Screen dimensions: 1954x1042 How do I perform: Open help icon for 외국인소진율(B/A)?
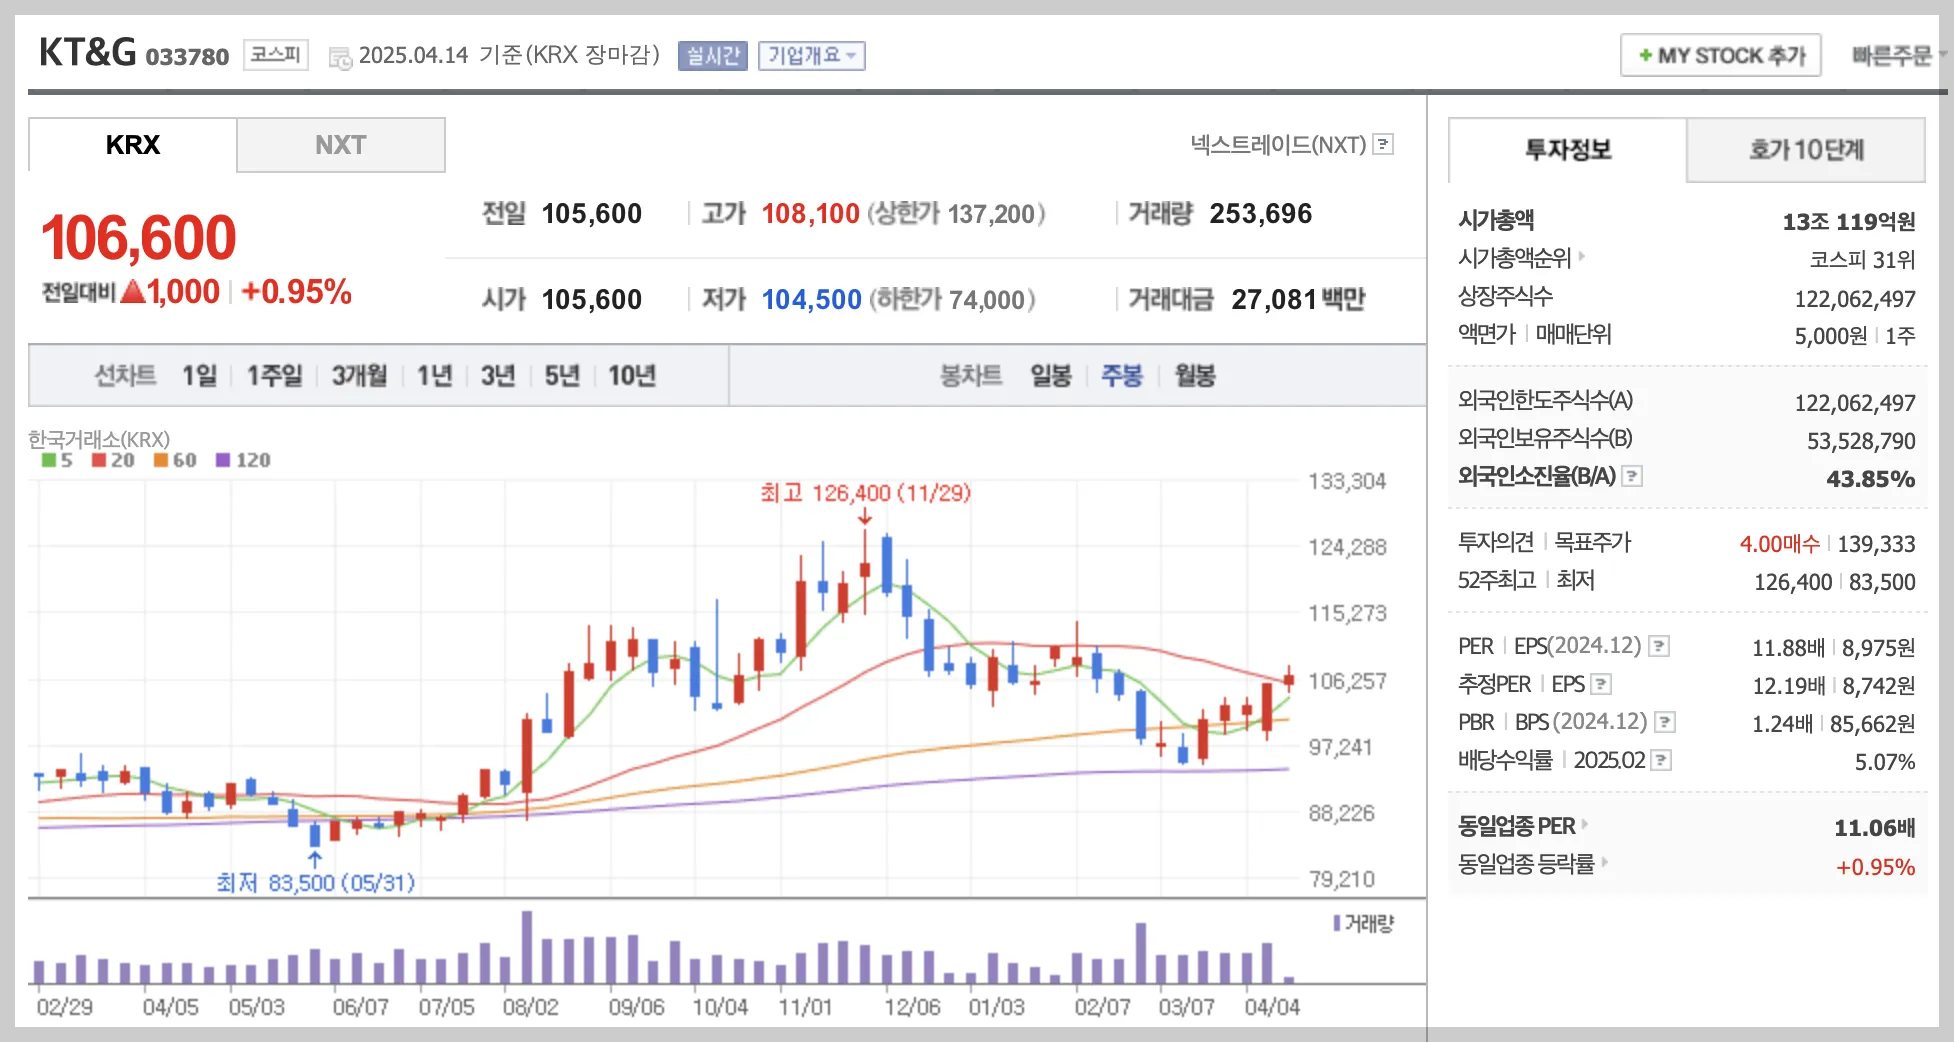tap(1632, 476)
